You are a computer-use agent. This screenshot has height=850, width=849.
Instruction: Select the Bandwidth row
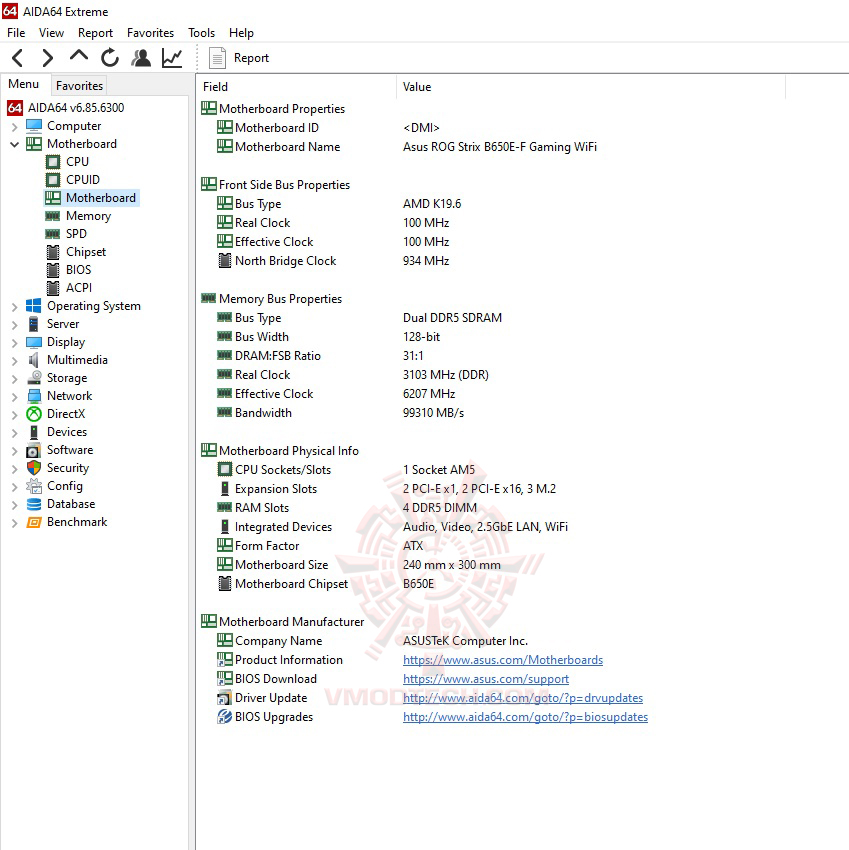(x=340, y=413)
